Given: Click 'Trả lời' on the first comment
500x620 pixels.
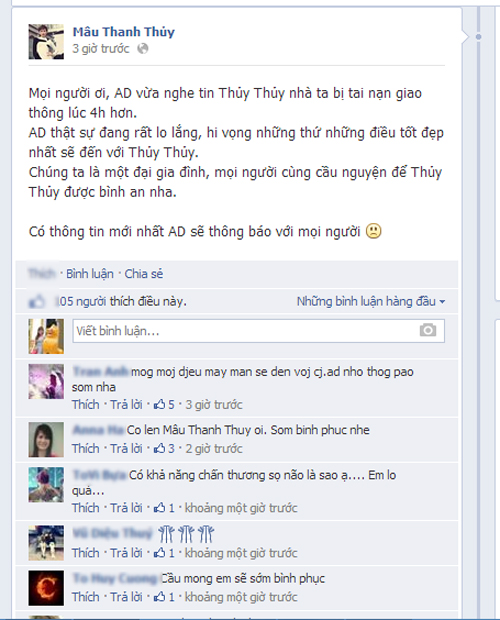Looking at the screenshot, I should pyautogui.click(x=126, y=405).
